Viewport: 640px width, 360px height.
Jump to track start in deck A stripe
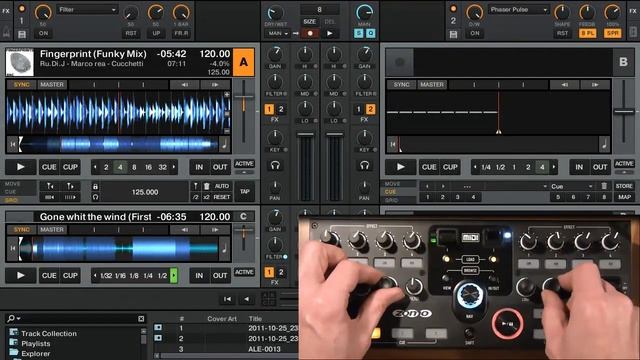[13, 144]
